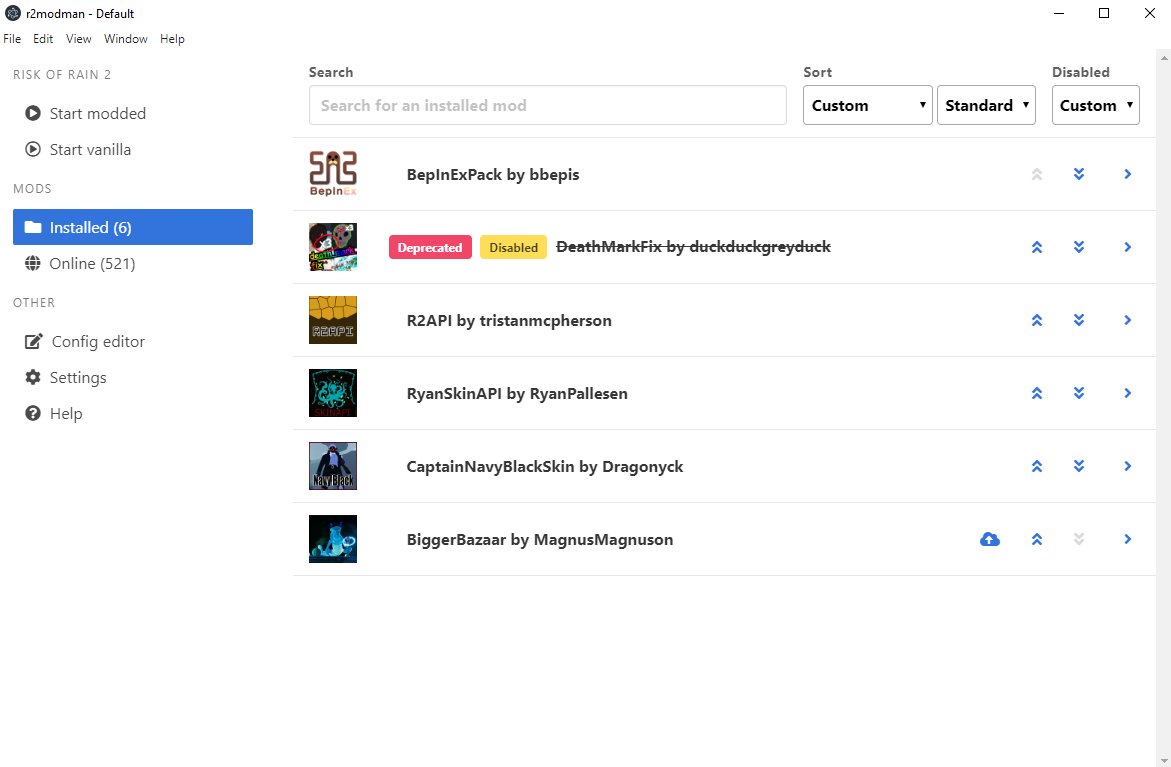The height and width of the screenshot is (767, 1171).
Task: Click the BiggerBazaar by MagnusMagnuson title
Action: click(539, 539)
